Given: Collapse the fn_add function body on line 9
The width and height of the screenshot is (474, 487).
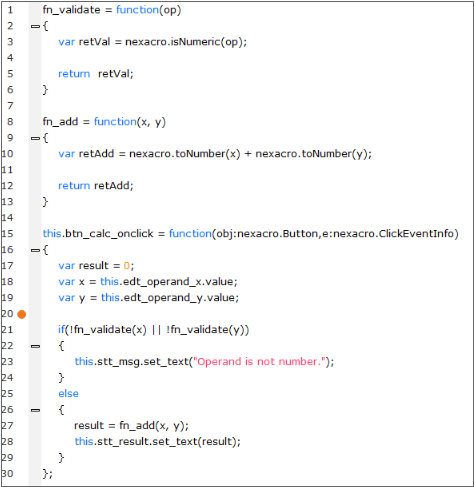Looking at the screenshot, I should click(x=35, y=138).
